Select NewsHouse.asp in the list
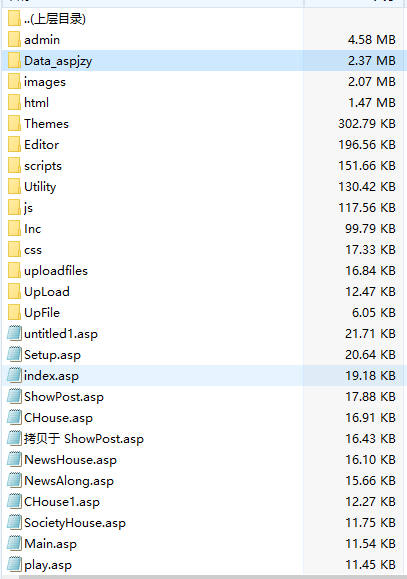The width and height of the screenshot is (407, 579). (x=71, y=460)
